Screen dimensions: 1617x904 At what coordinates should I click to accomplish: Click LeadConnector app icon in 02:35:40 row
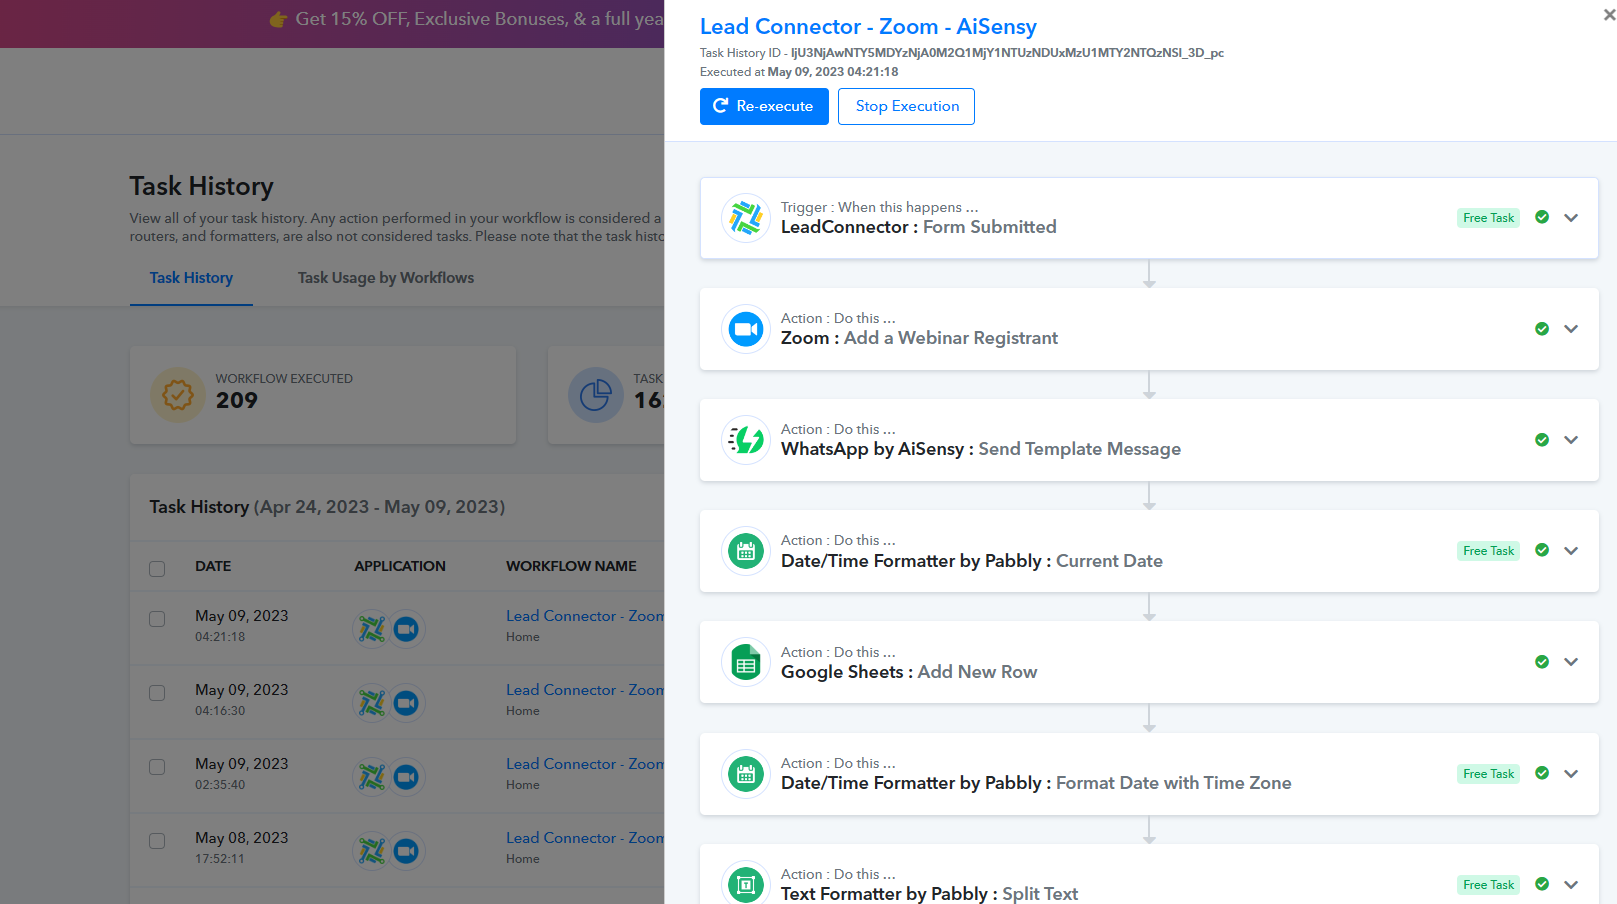372,777
